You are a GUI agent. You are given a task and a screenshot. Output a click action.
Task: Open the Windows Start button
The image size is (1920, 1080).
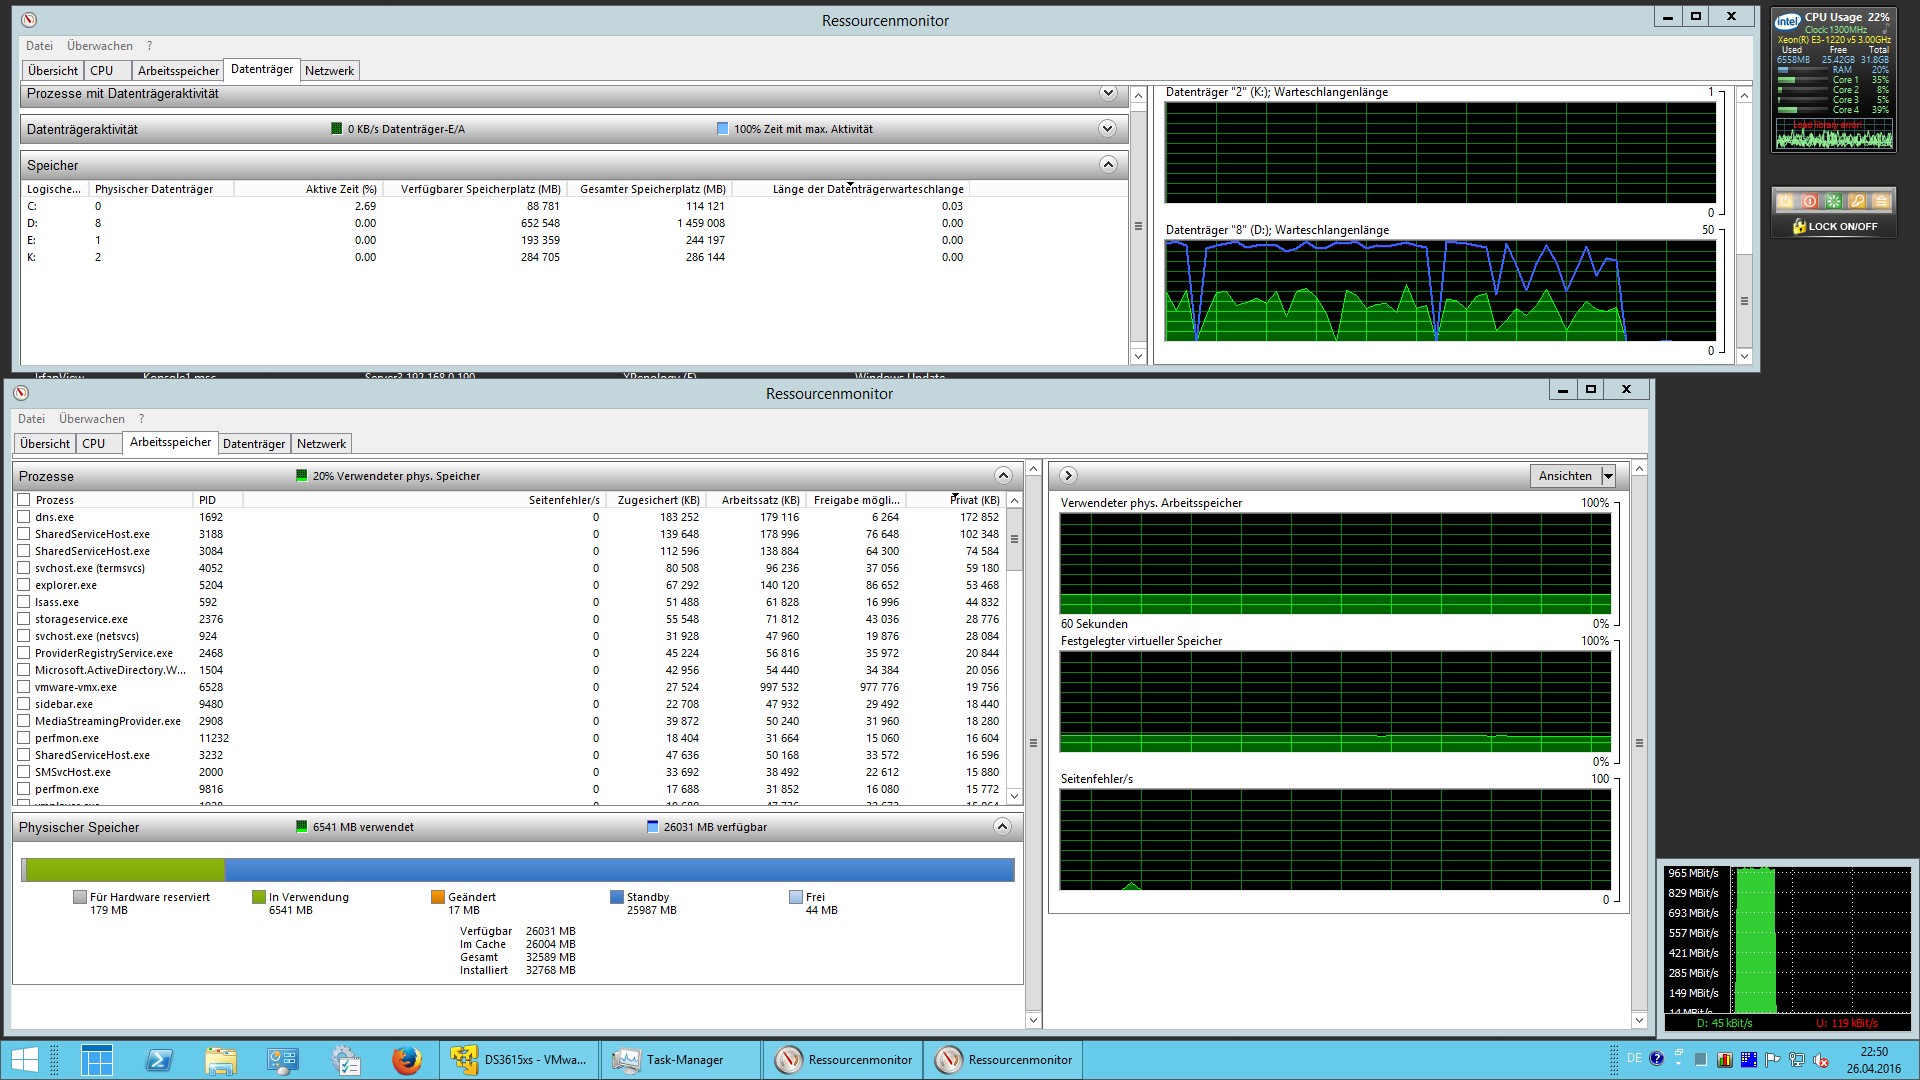click(24, 1060)
